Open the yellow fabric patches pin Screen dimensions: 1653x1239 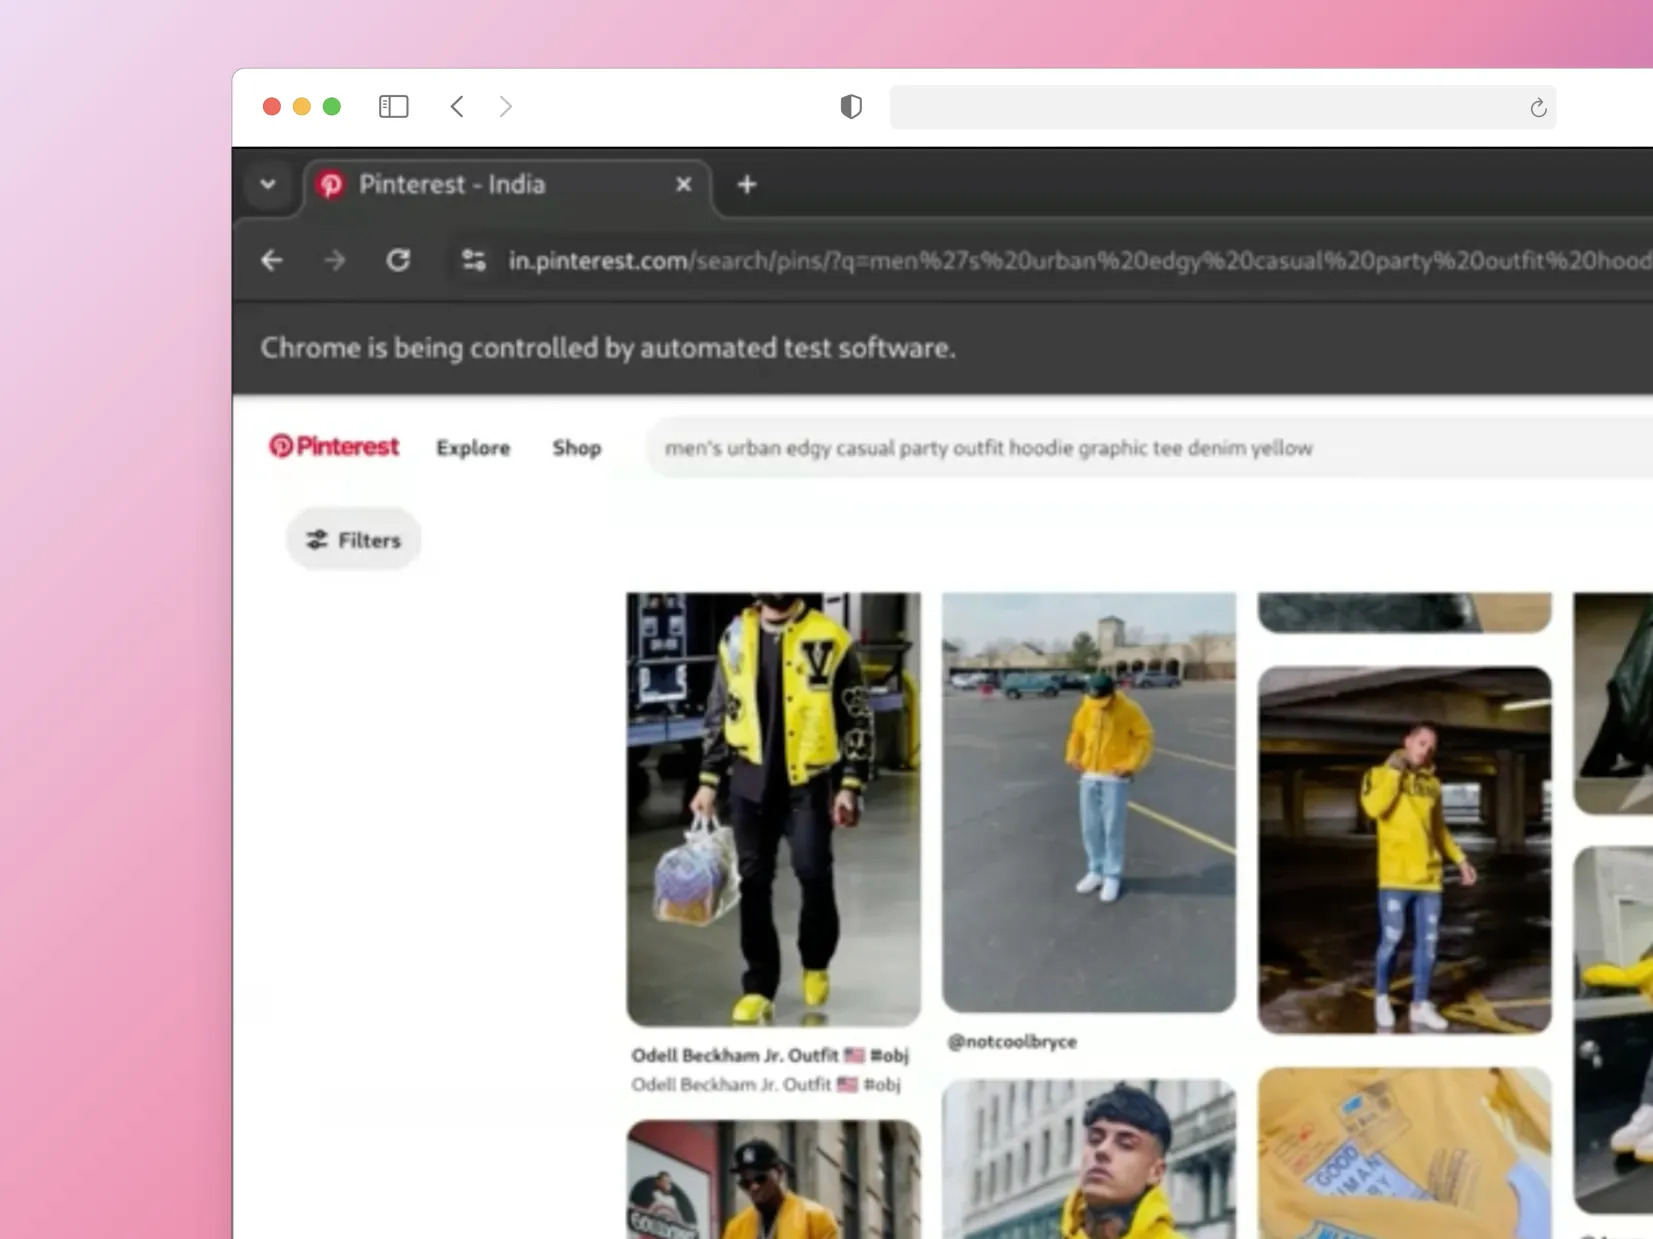point(1404,1153)
